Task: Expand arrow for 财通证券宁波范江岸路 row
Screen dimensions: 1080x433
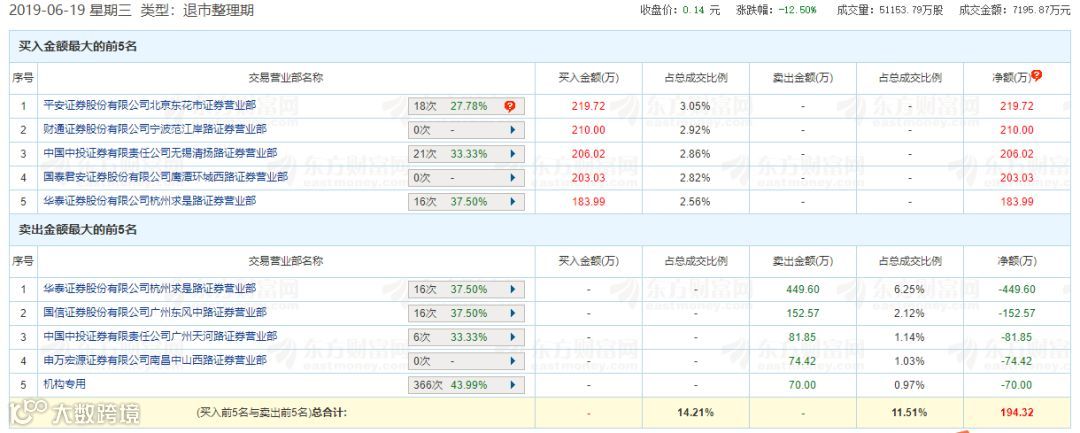Action: [x=512, y=130]
